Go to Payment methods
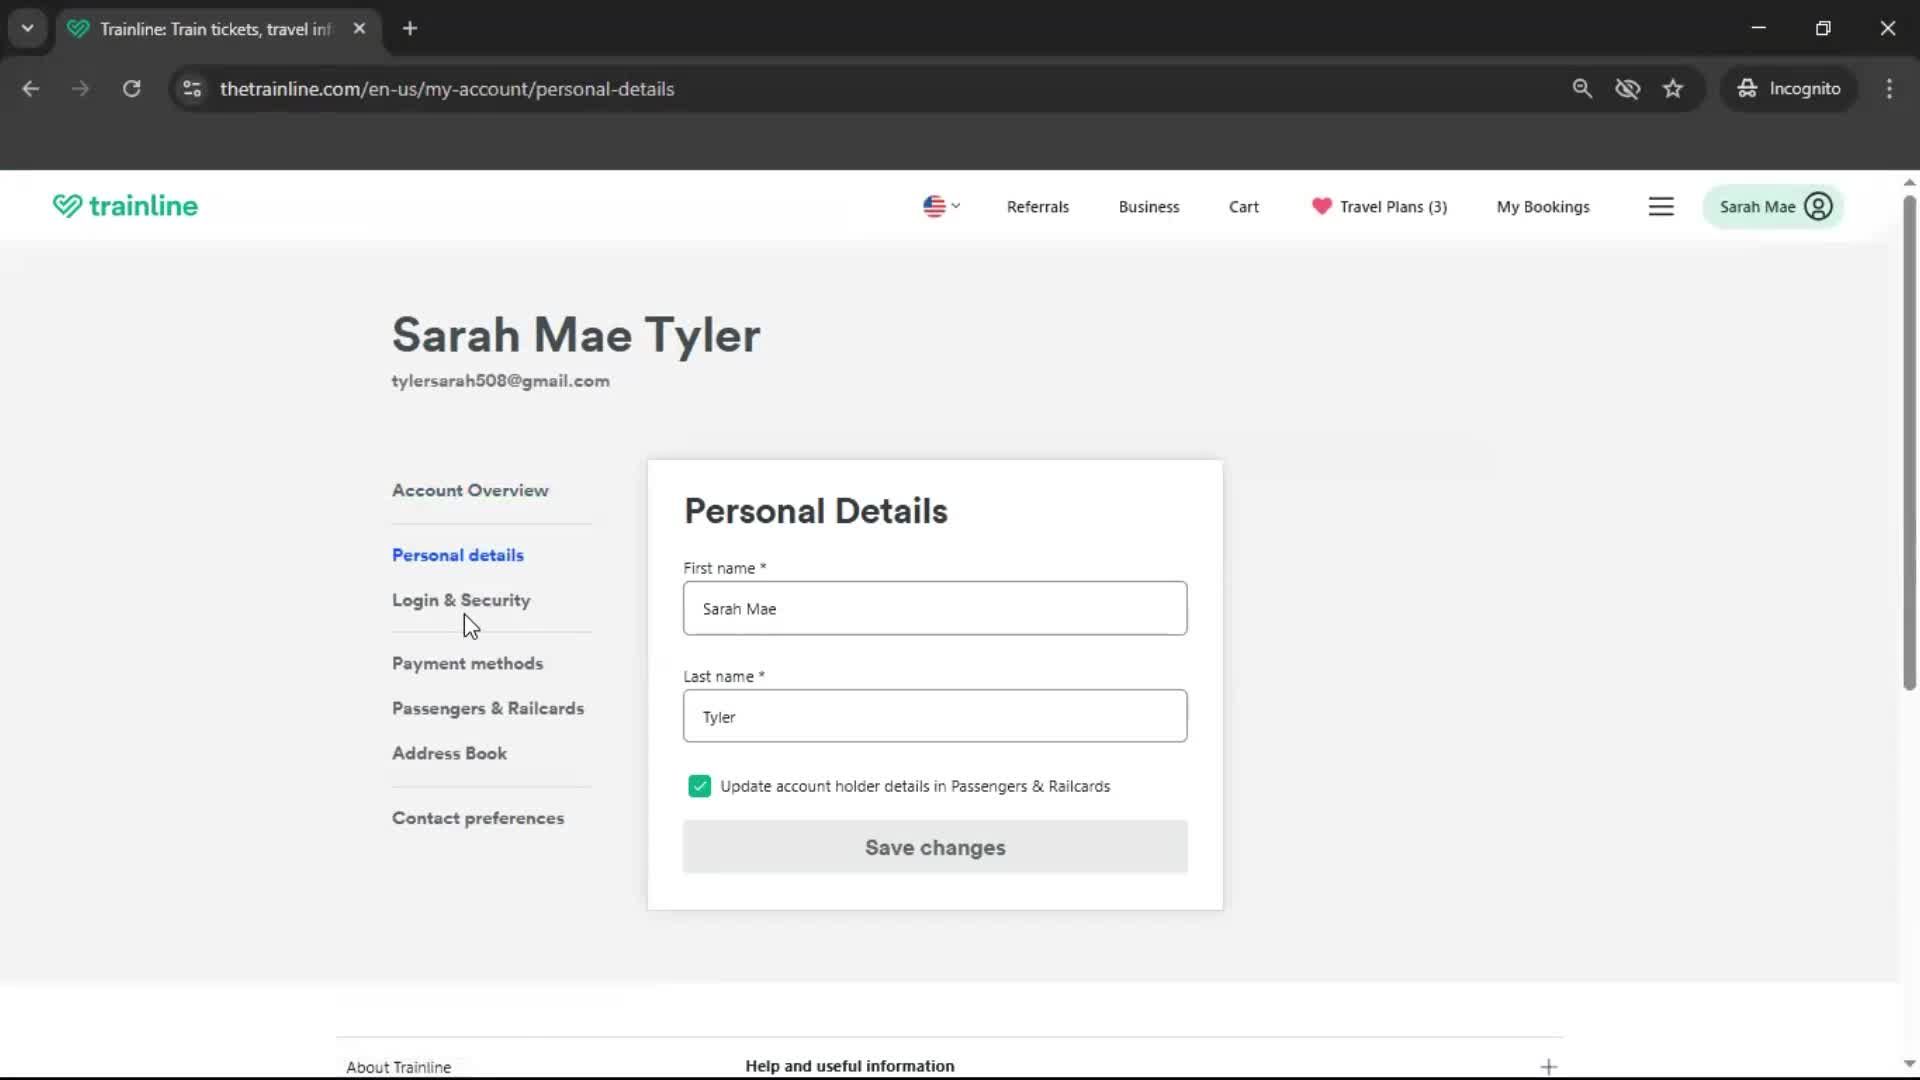Screen dimensions: 1920x1080 (x=467, y=663)
